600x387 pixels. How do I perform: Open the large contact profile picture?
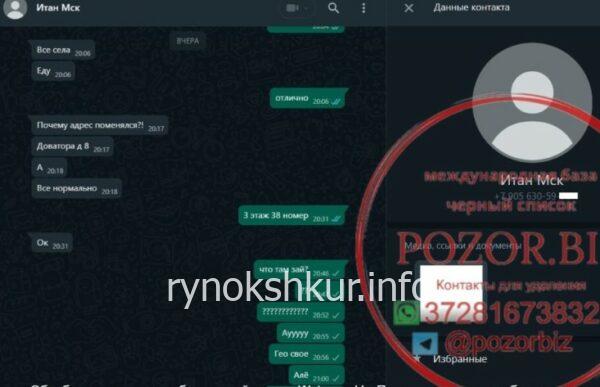tap(532, 102)
